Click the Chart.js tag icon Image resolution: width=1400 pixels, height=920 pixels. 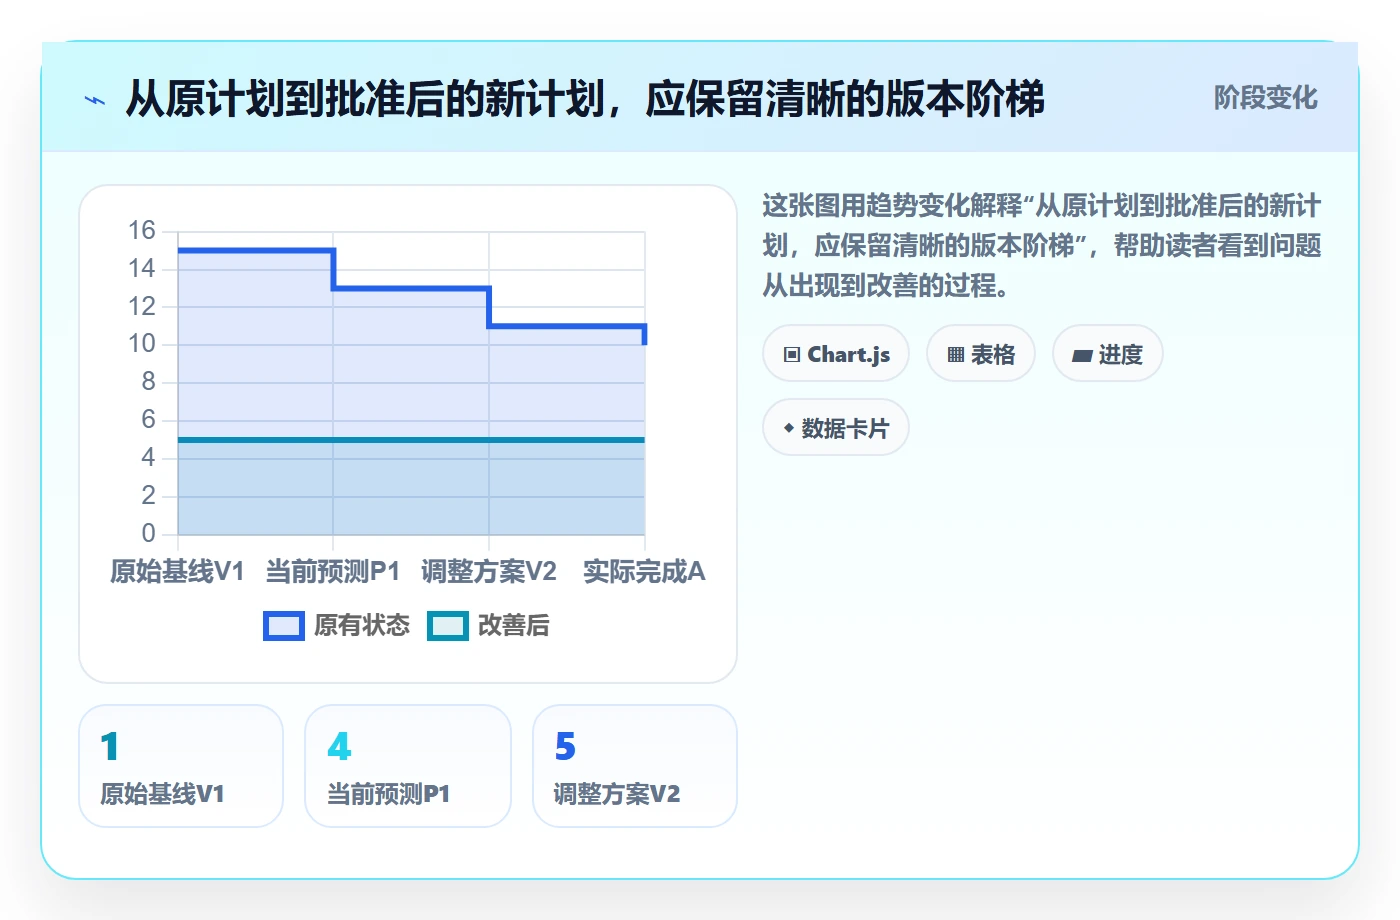coord(792,355)
